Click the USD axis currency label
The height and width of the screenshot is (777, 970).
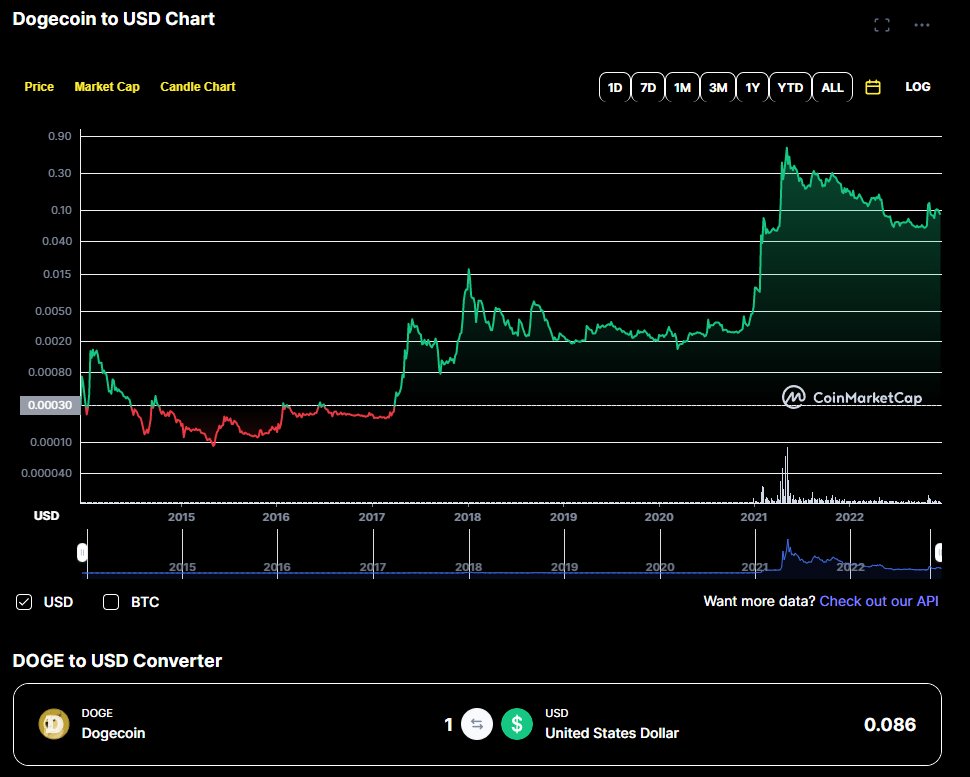point(46,515)
